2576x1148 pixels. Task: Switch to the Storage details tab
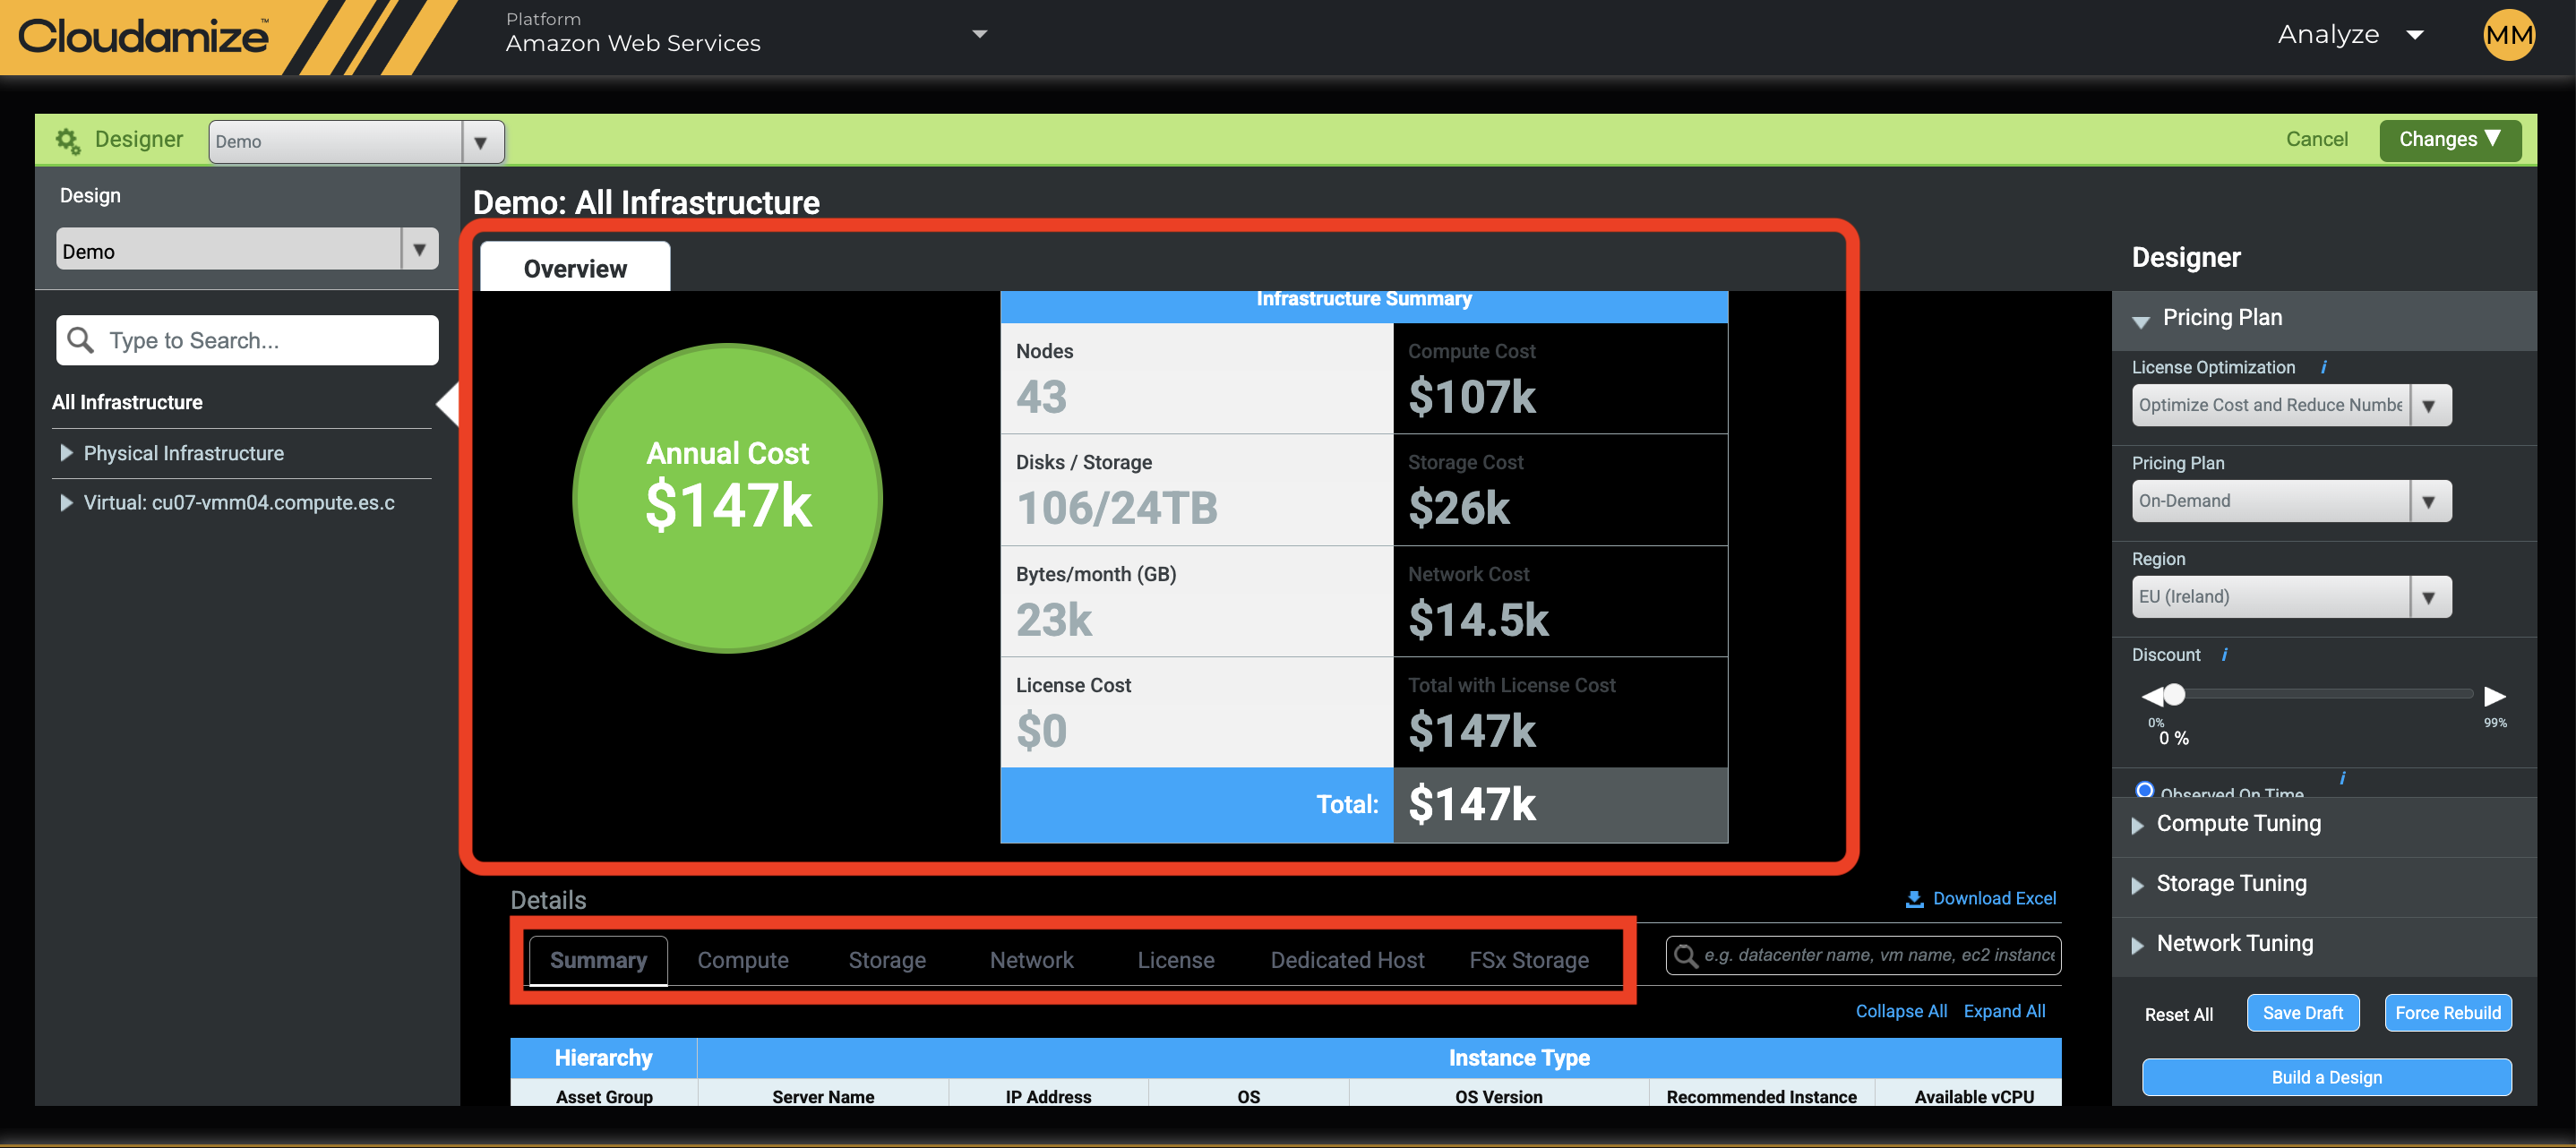pyautogui.click(x=886, y=960)
